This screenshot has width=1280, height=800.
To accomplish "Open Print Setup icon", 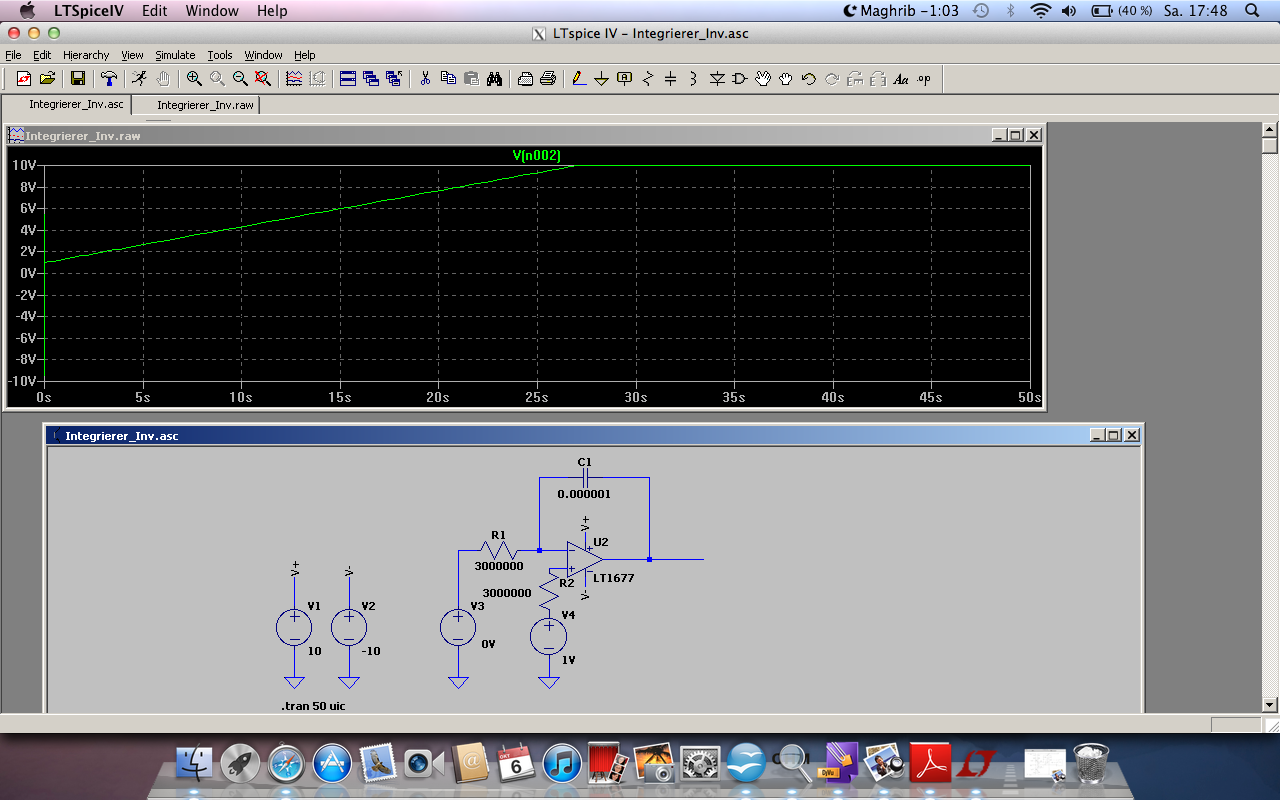I will coord(525,79).
